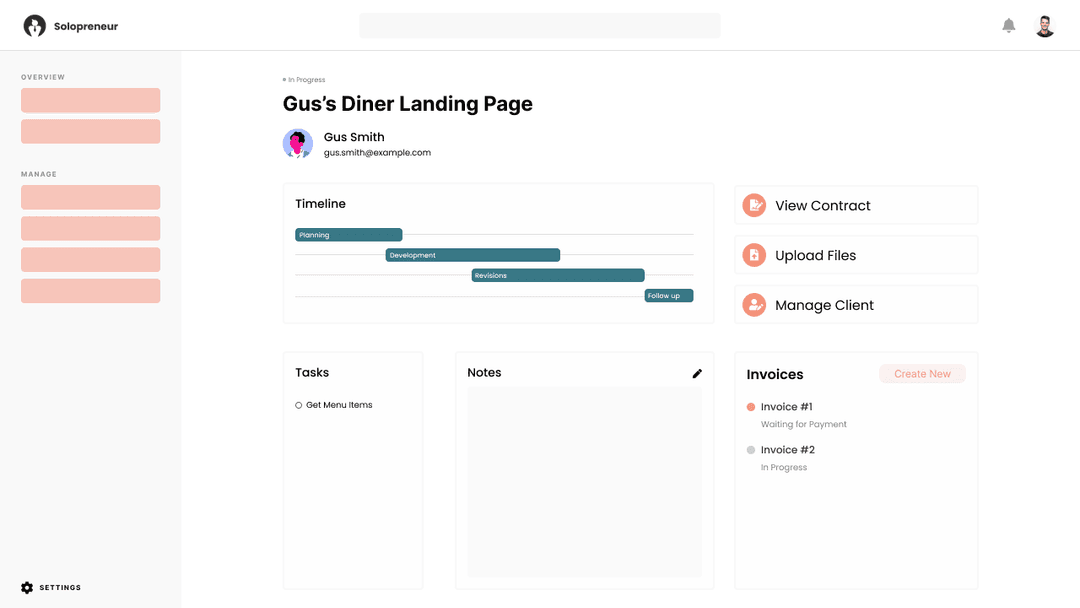This screenshot has height=608, width=1080.
Task: Click the Planning bar in the timeline
Action: click(x=348, y=235)
